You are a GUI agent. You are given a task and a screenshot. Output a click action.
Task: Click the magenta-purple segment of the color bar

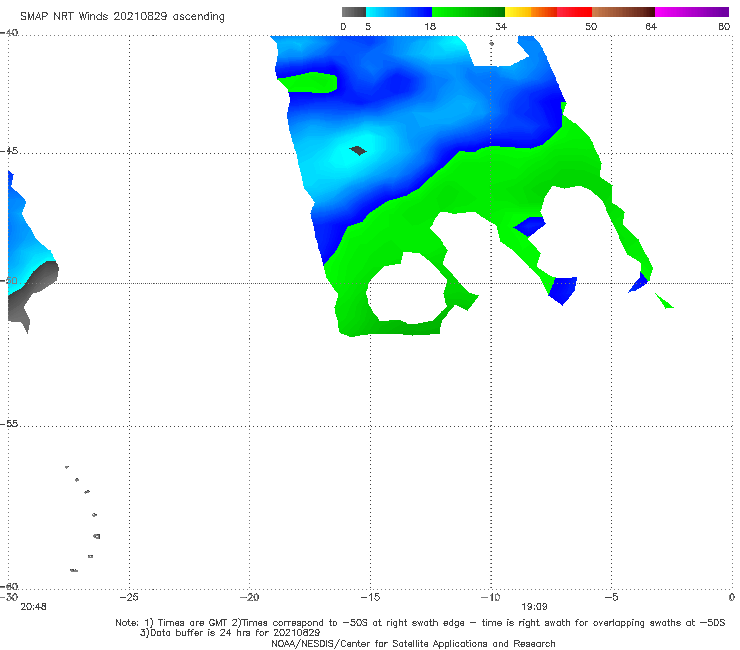[x=692, y=12]
